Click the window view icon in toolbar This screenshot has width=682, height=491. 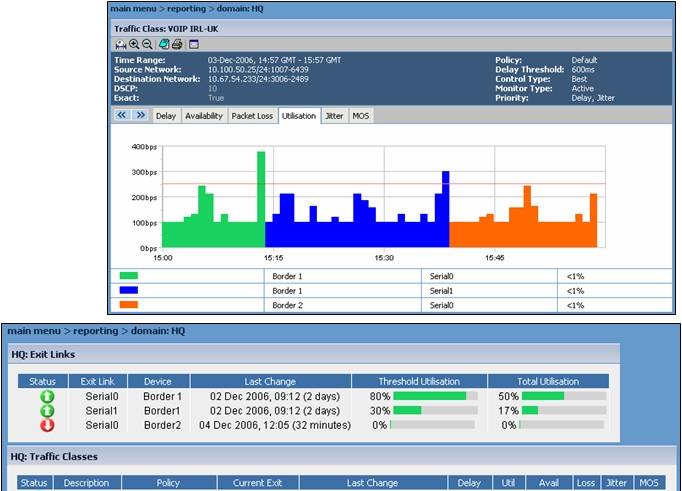coord(194,44)
